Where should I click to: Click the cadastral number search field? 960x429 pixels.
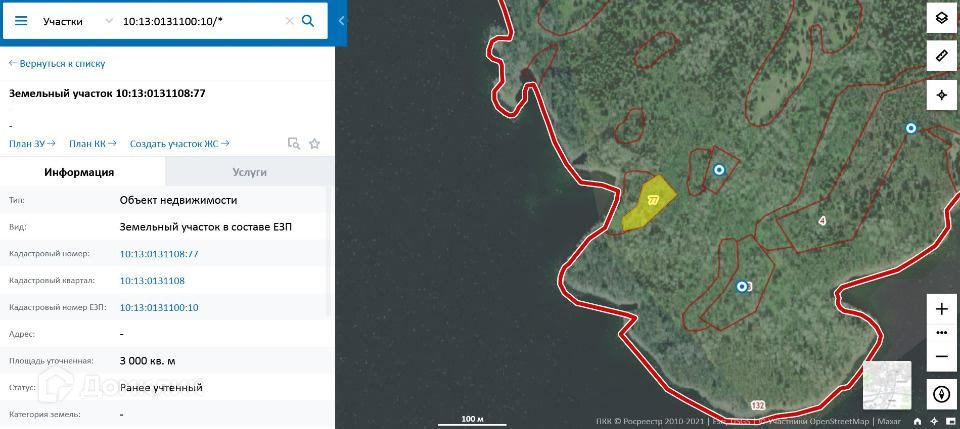[x=201, y=21]
